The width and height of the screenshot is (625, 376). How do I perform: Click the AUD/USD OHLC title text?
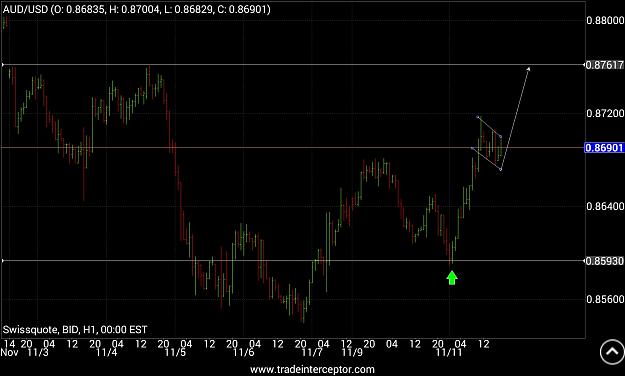click(137, 9)
